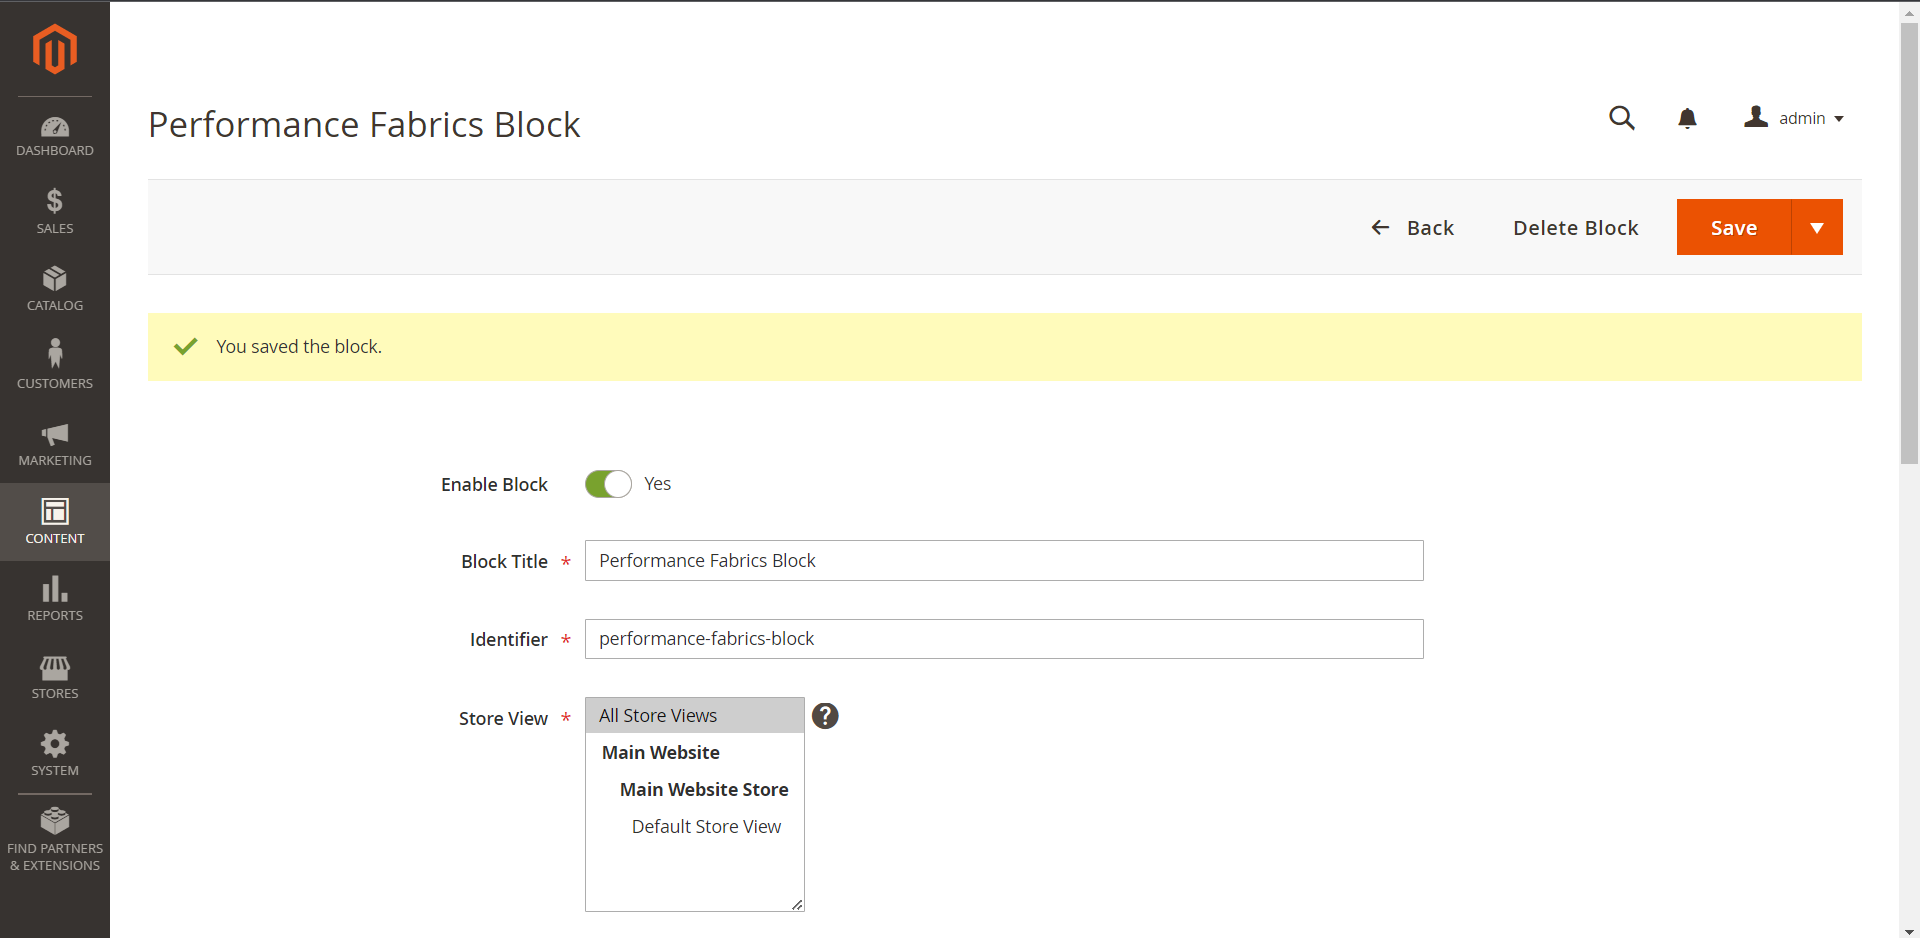This screenshot has width=1920, height=938.
Task: Save the Performance Fabrics Block
Action: (x=1733, y=227)
